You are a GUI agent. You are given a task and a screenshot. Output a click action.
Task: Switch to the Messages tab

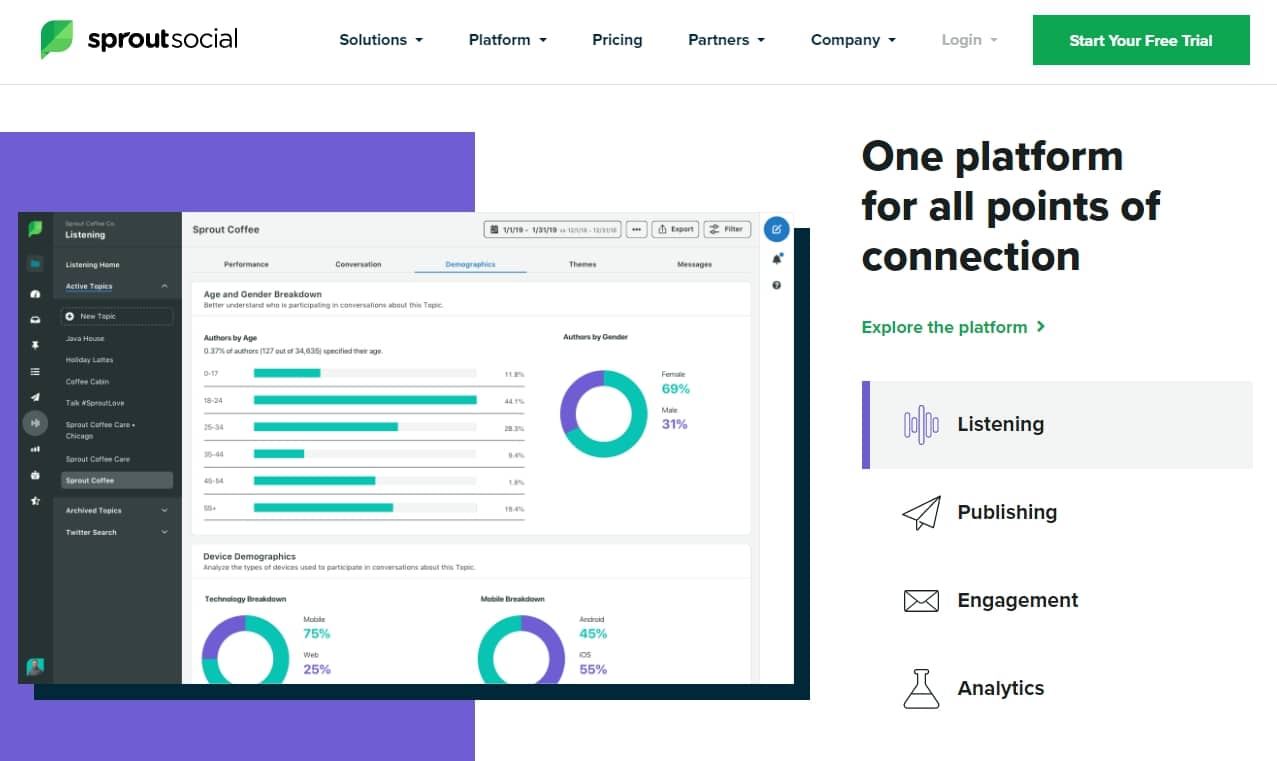[694, 264]
